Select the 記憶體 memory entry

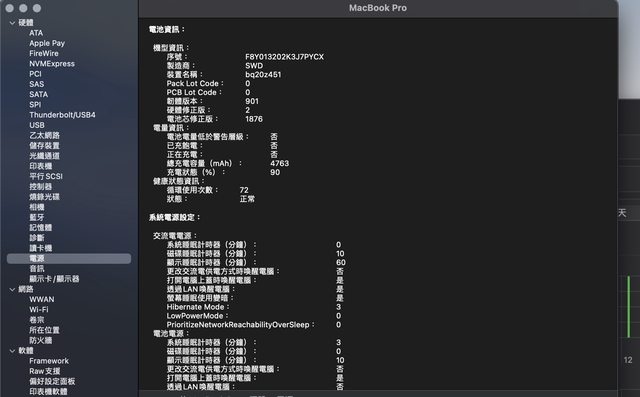(x=40, y=228)
